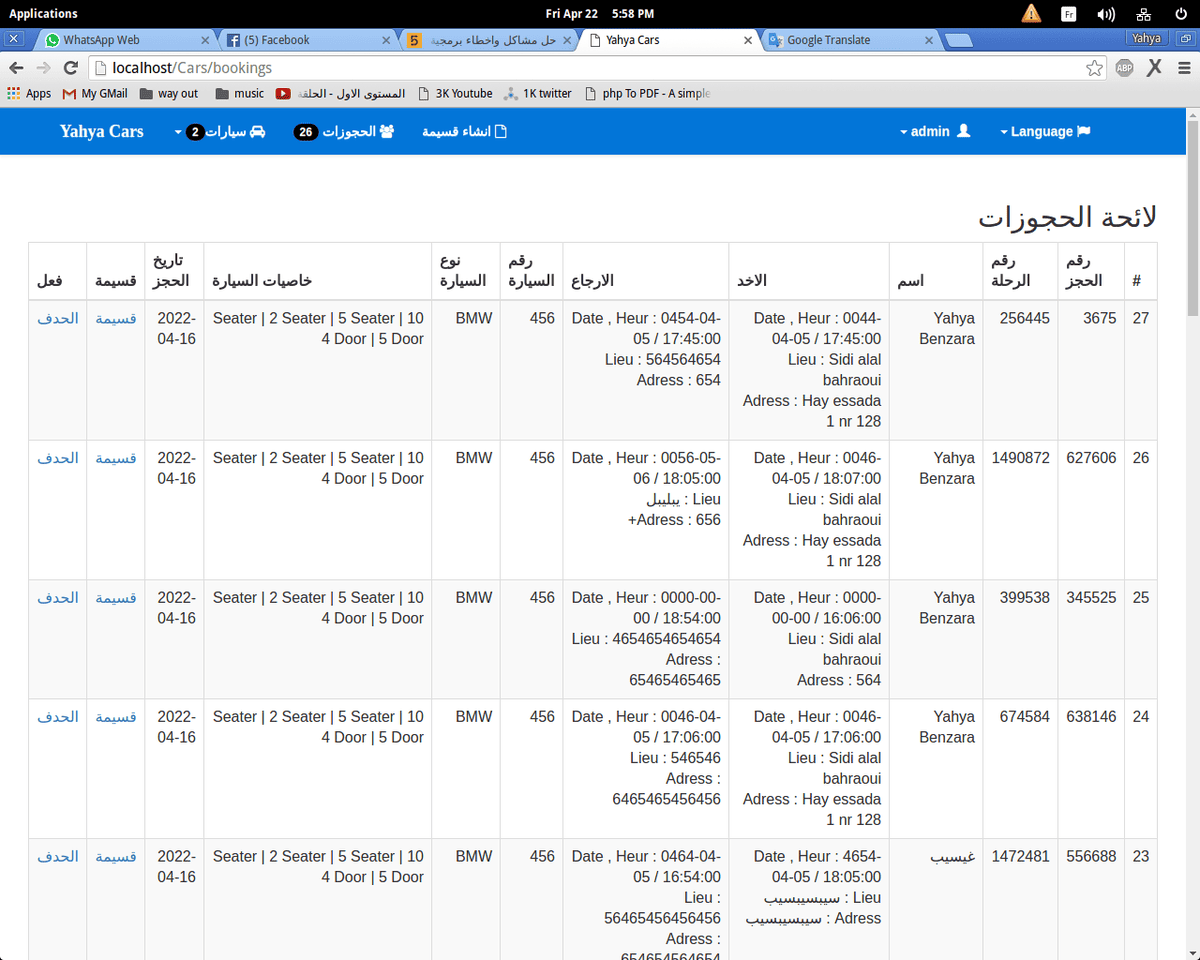1200x960 pixels.
Task: Go back using the browser back arrow
Action: click(x=16, y=68)
